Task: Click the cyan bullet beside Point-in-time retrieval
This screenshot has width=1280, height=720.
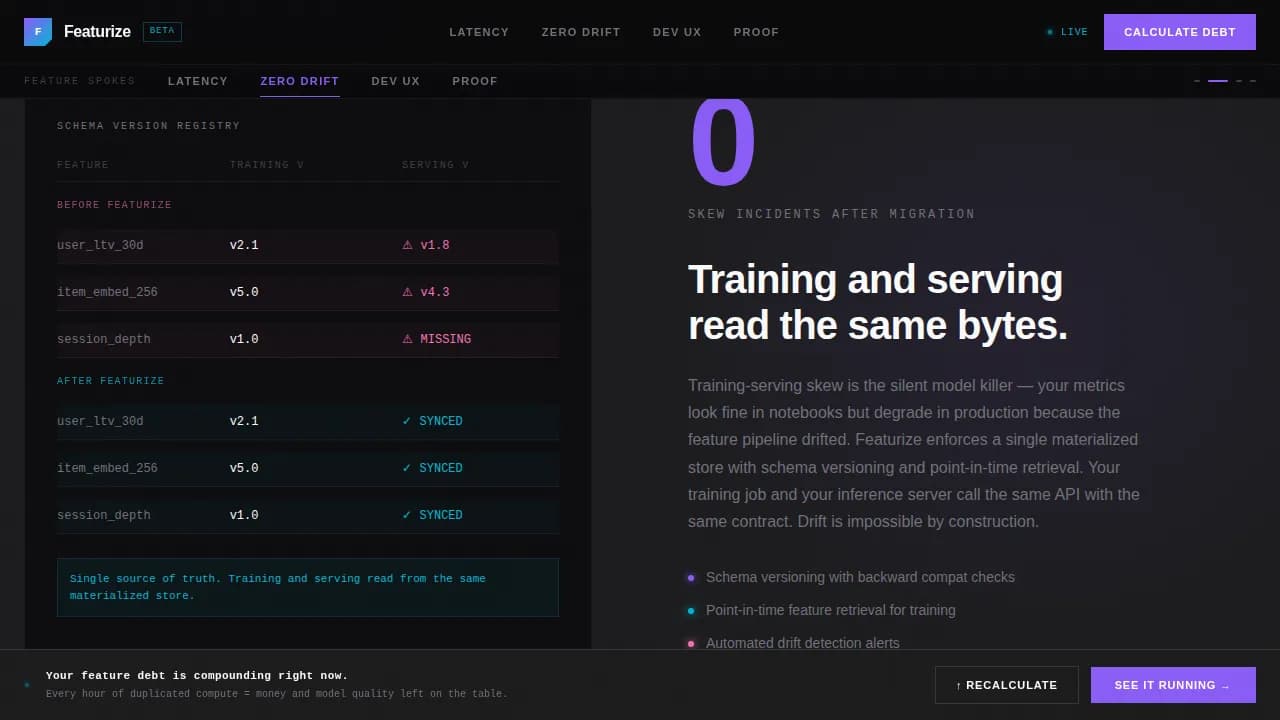Action: click(x=691, y=610)
